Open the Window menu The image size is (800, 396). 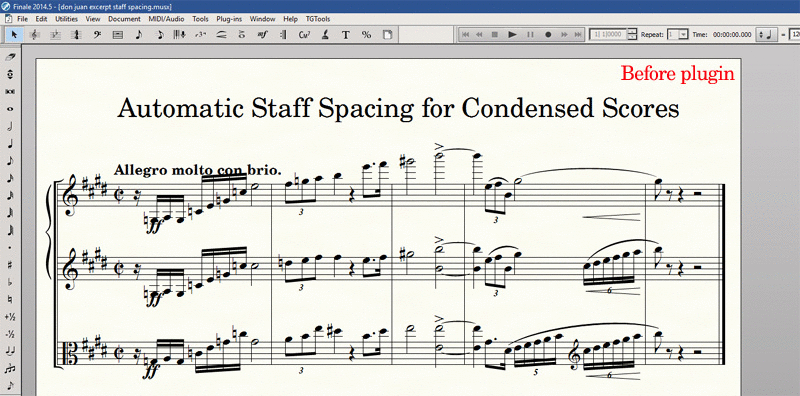click(262, 19)
